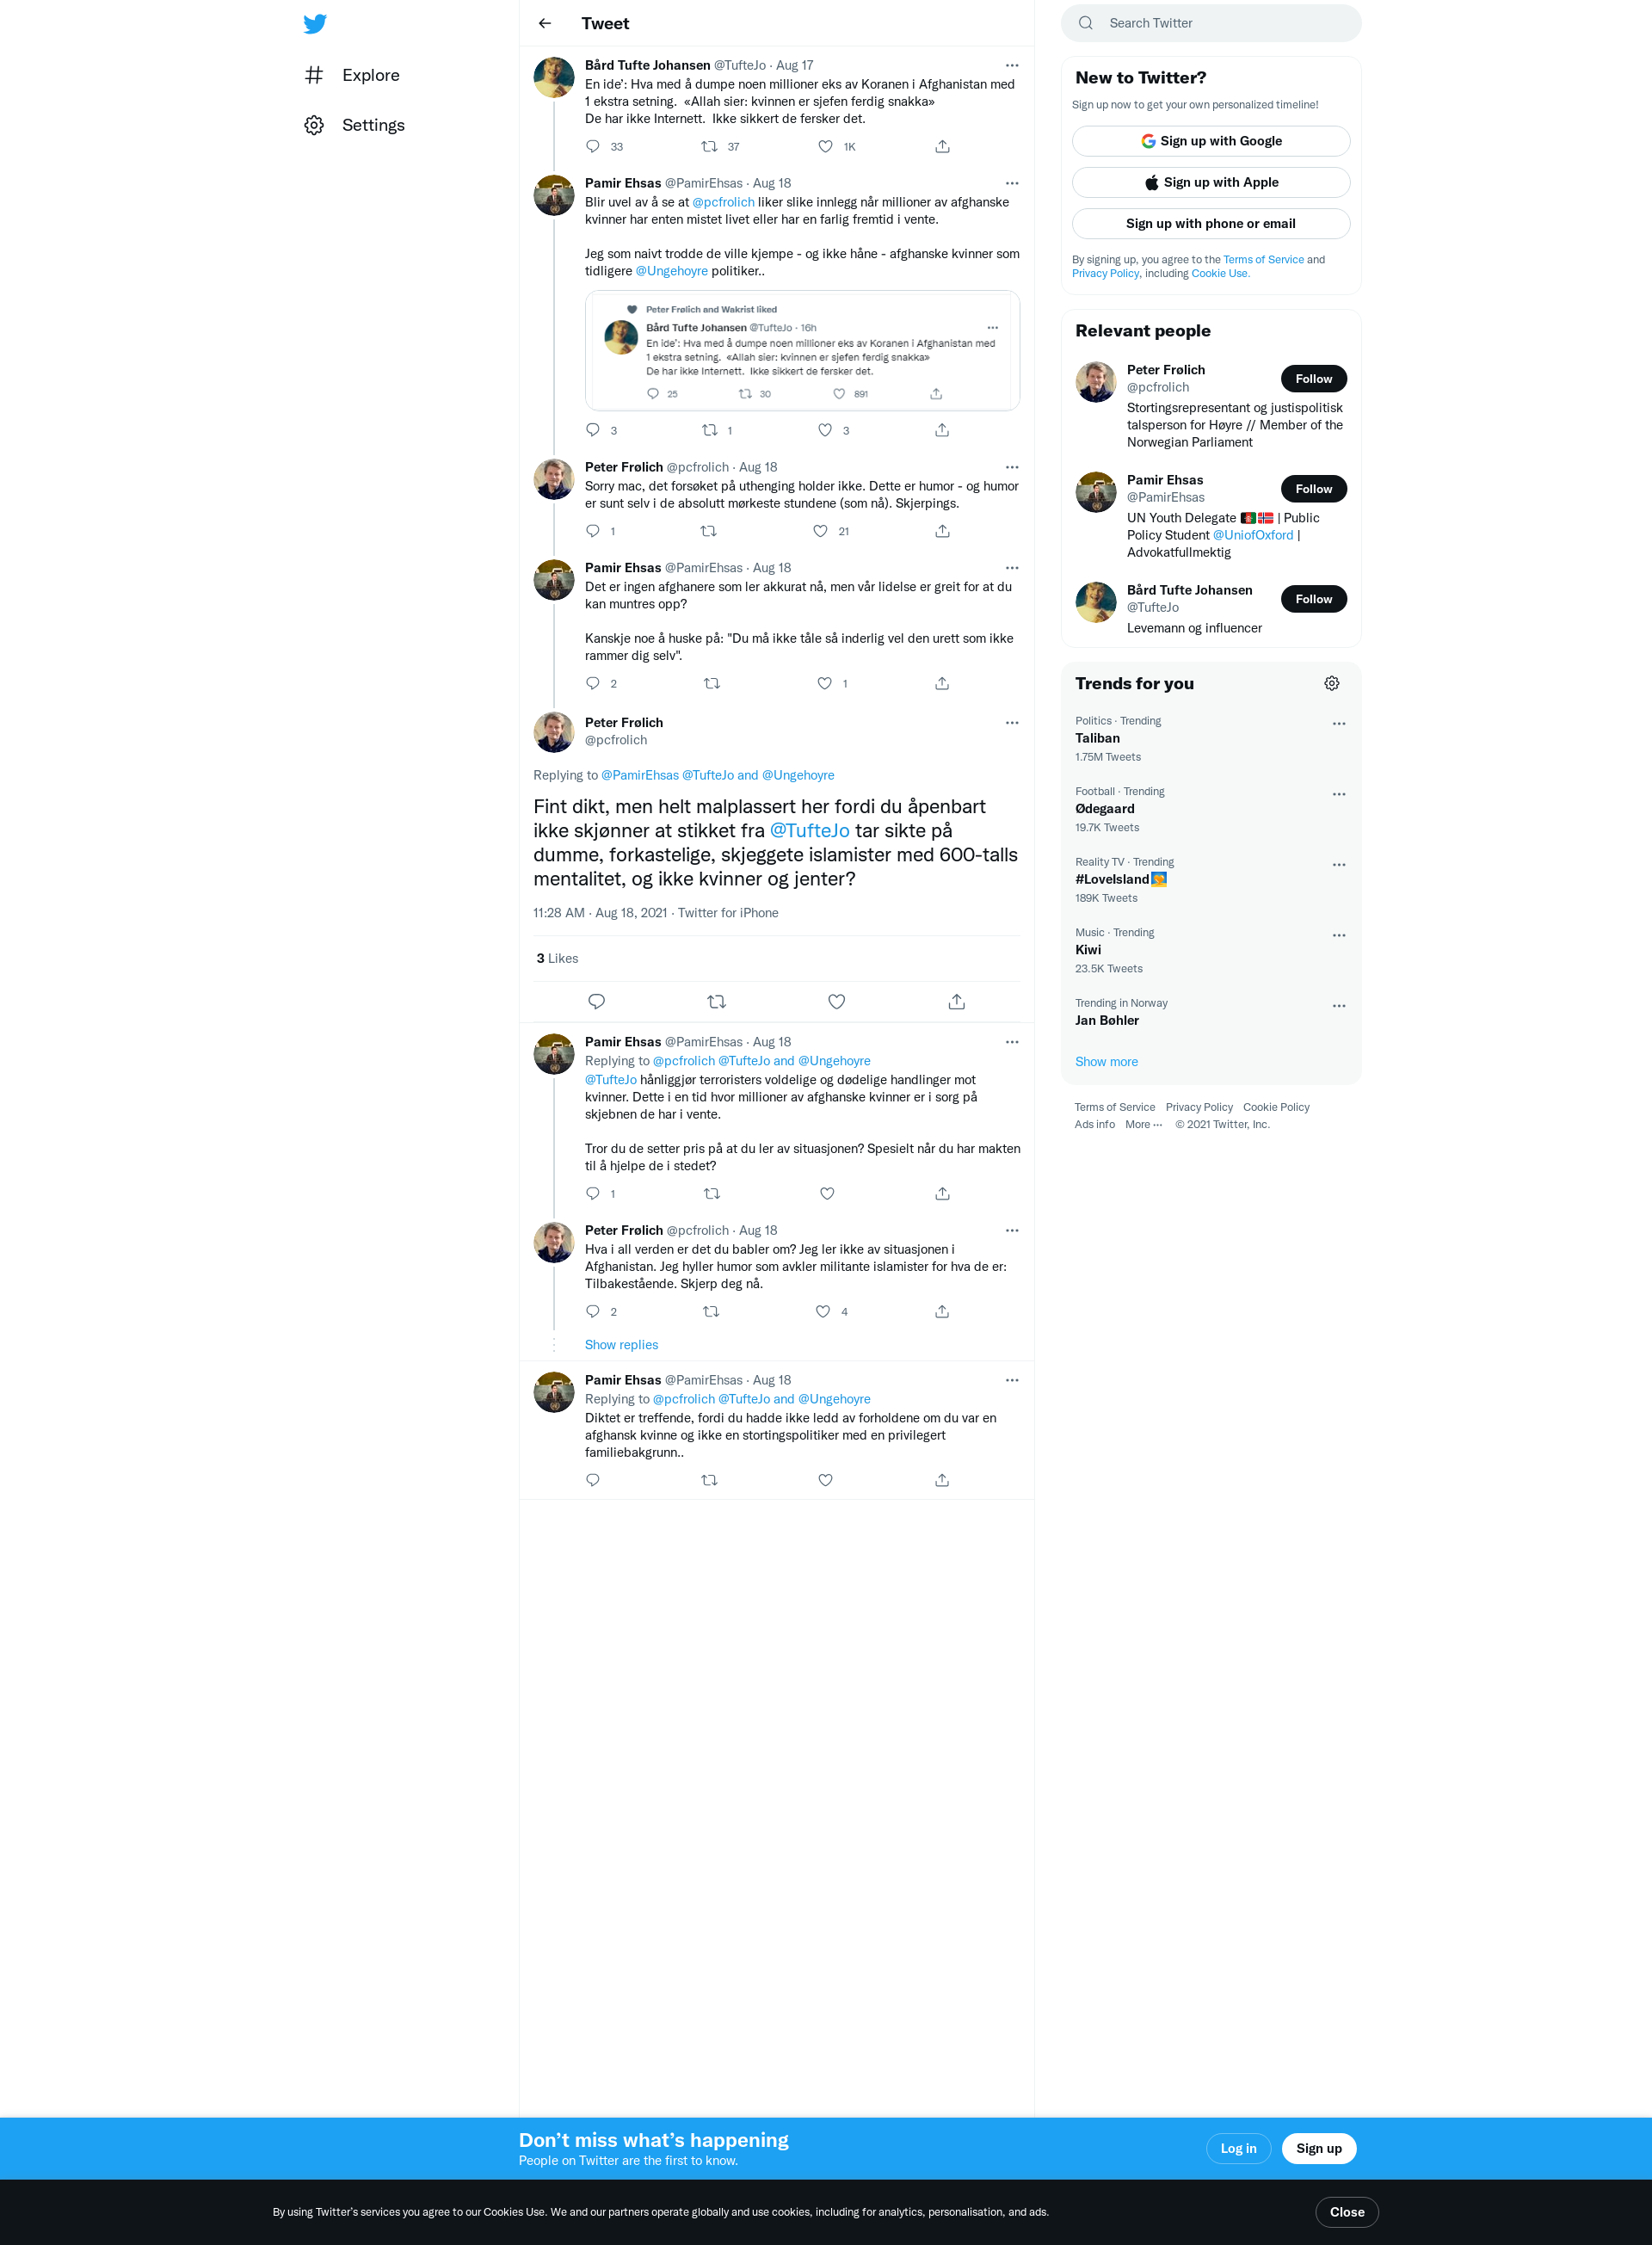Open the More menu in the footer
Viewport: 1652px width, 2245px height.
pos(1143,1124)
